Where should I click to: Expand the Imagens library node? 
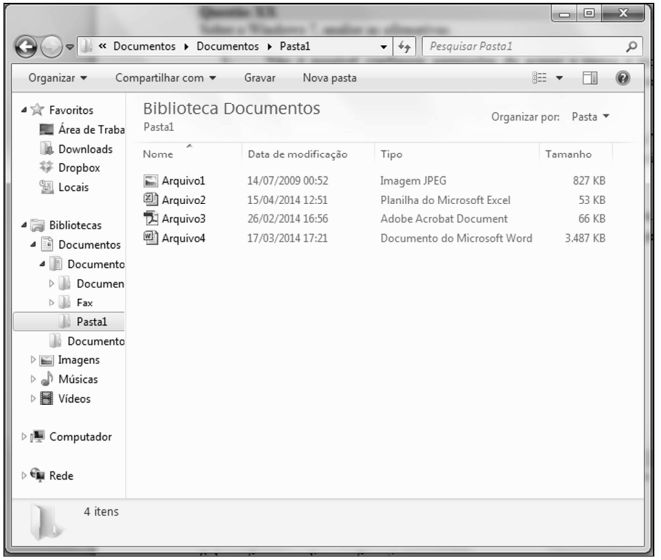click(x=34, y=360)
